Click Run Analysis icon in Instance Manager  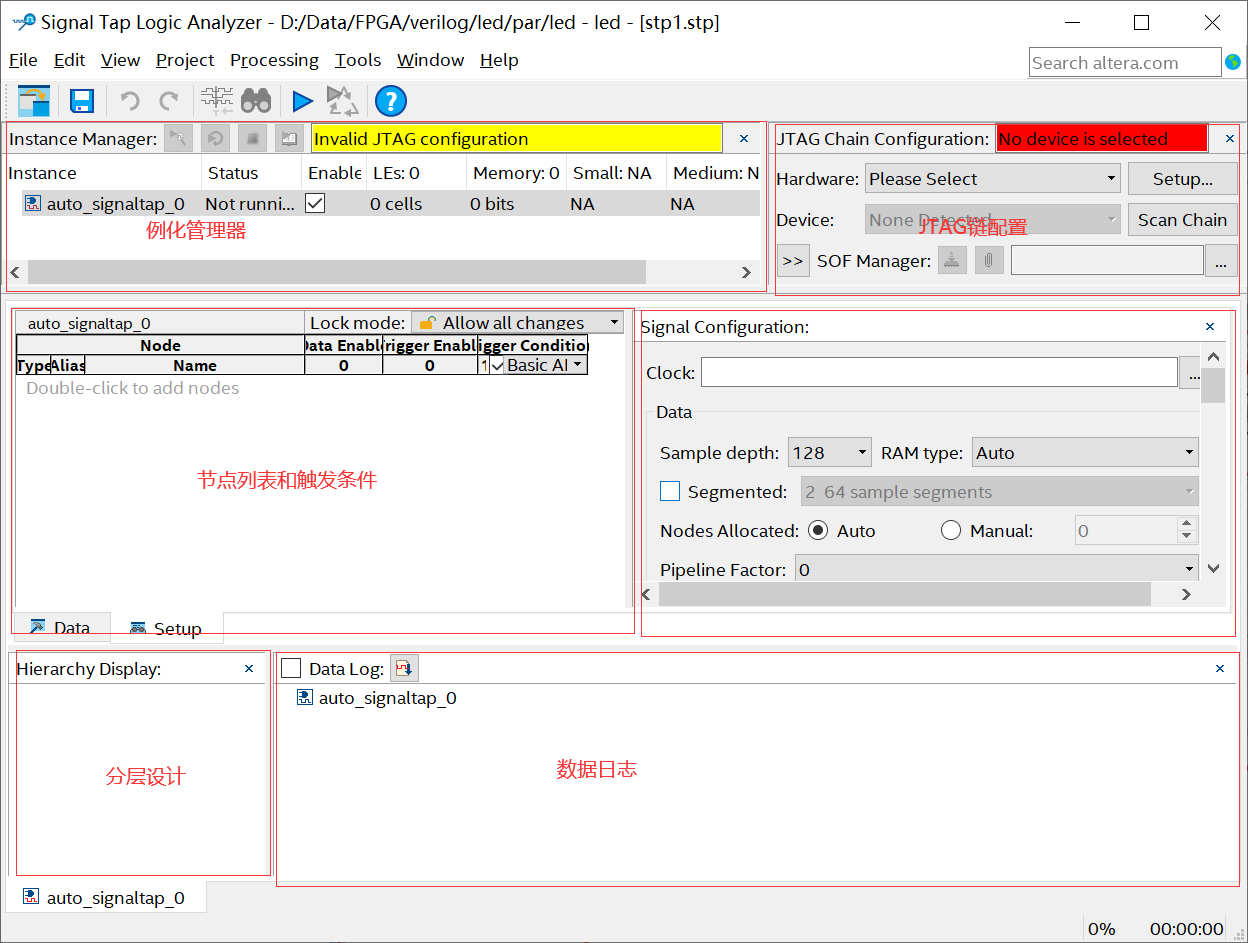[179, 139]
